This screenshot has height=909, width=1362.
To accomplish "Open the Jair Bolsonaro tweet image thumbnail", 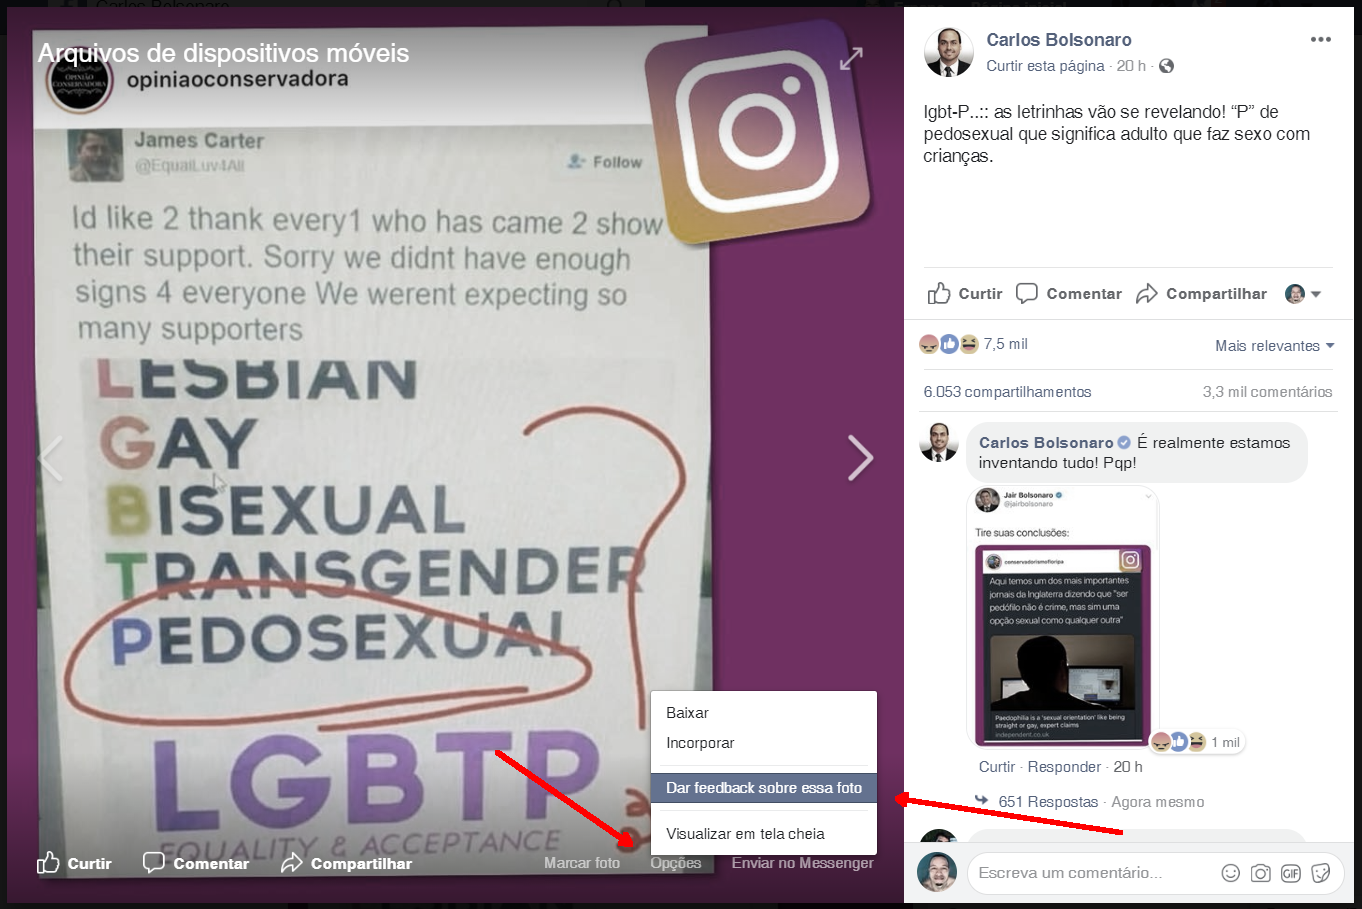I will [x=1063, y=617].
